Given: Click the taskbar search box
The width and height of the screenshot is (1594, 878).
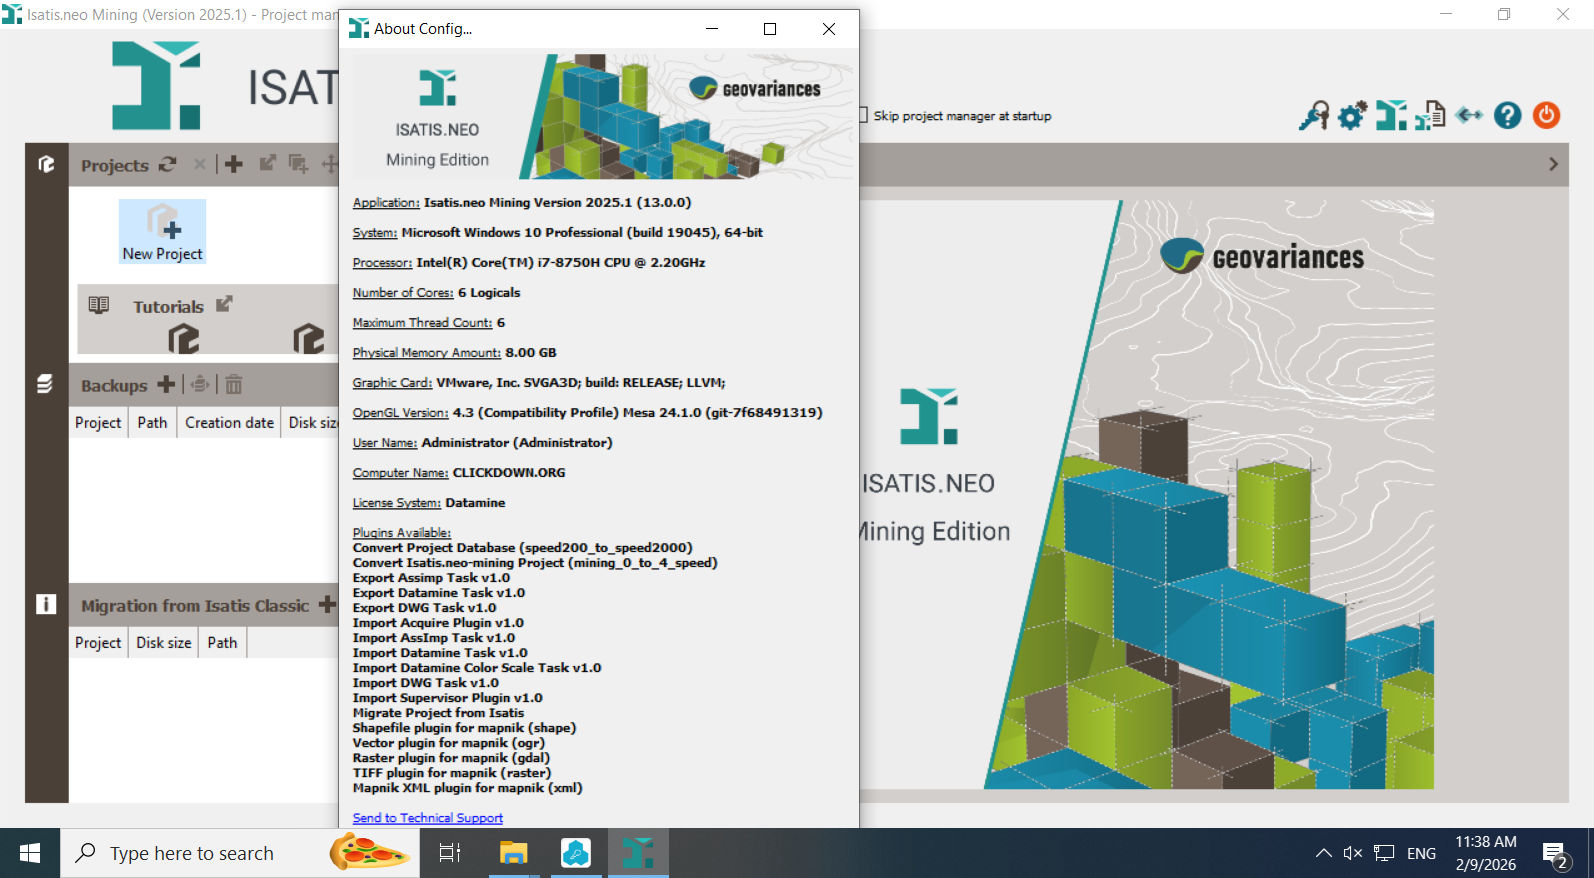Looking at the screenshot, I should [240, 853].
